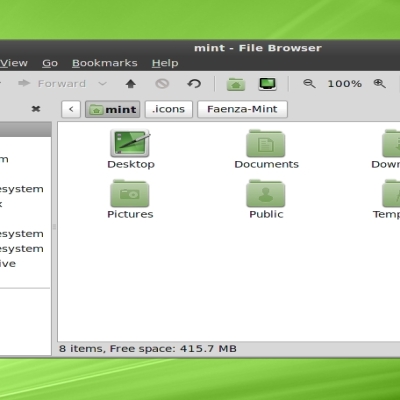The width and height of the screenshot is (400, 400).
Task: Click the mint - File Browser title bar
Action: 258,48
